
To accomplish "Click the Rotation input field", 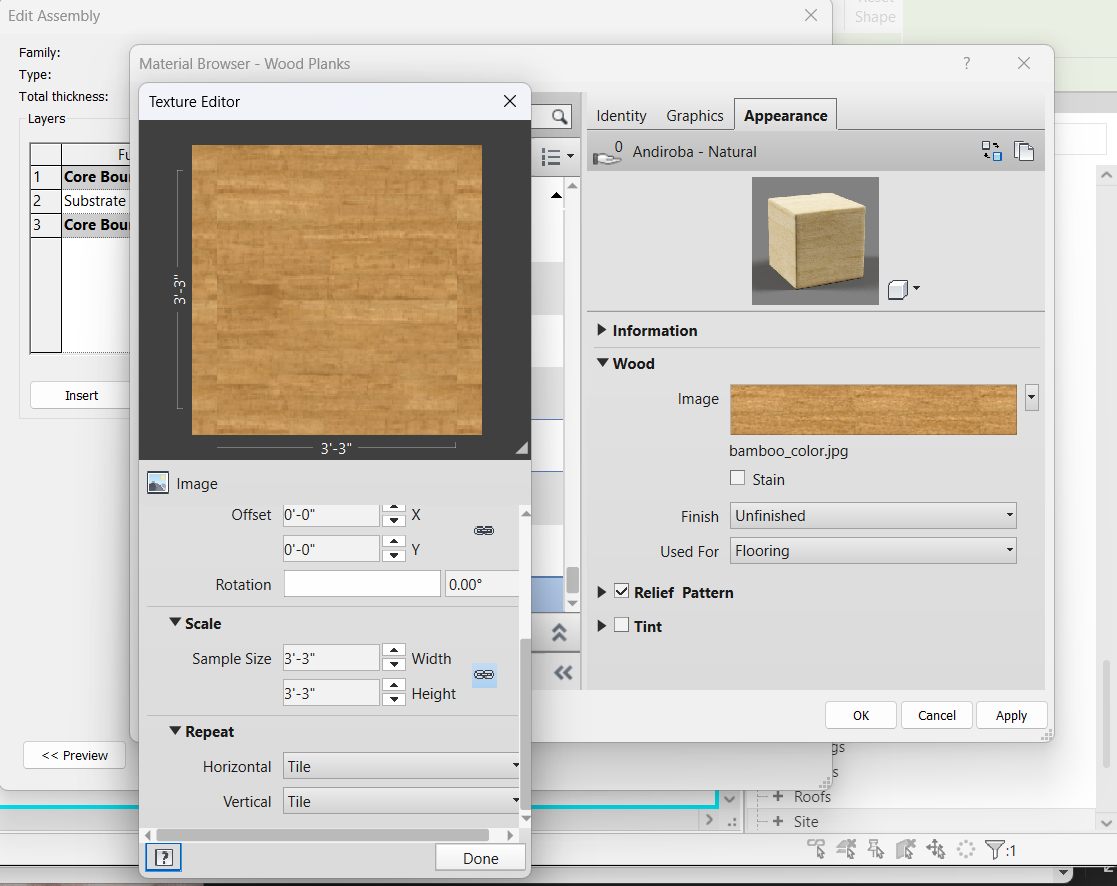I will 362,583.
